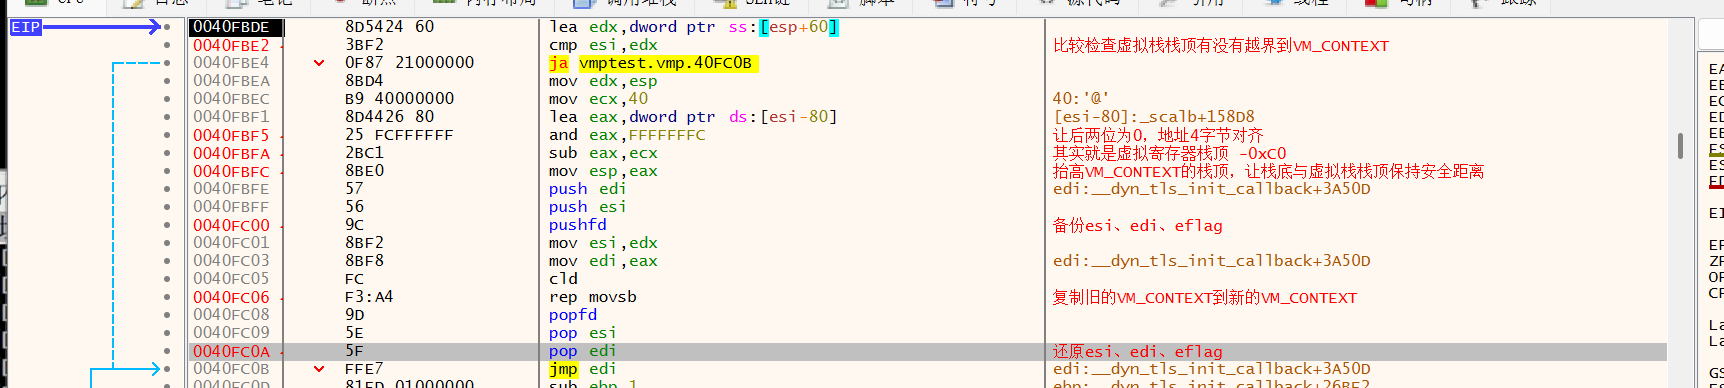Click comment on pushfd row about esi, edi, eflag
Viewport: 1724px width, 388px height.
point(1137,225)
